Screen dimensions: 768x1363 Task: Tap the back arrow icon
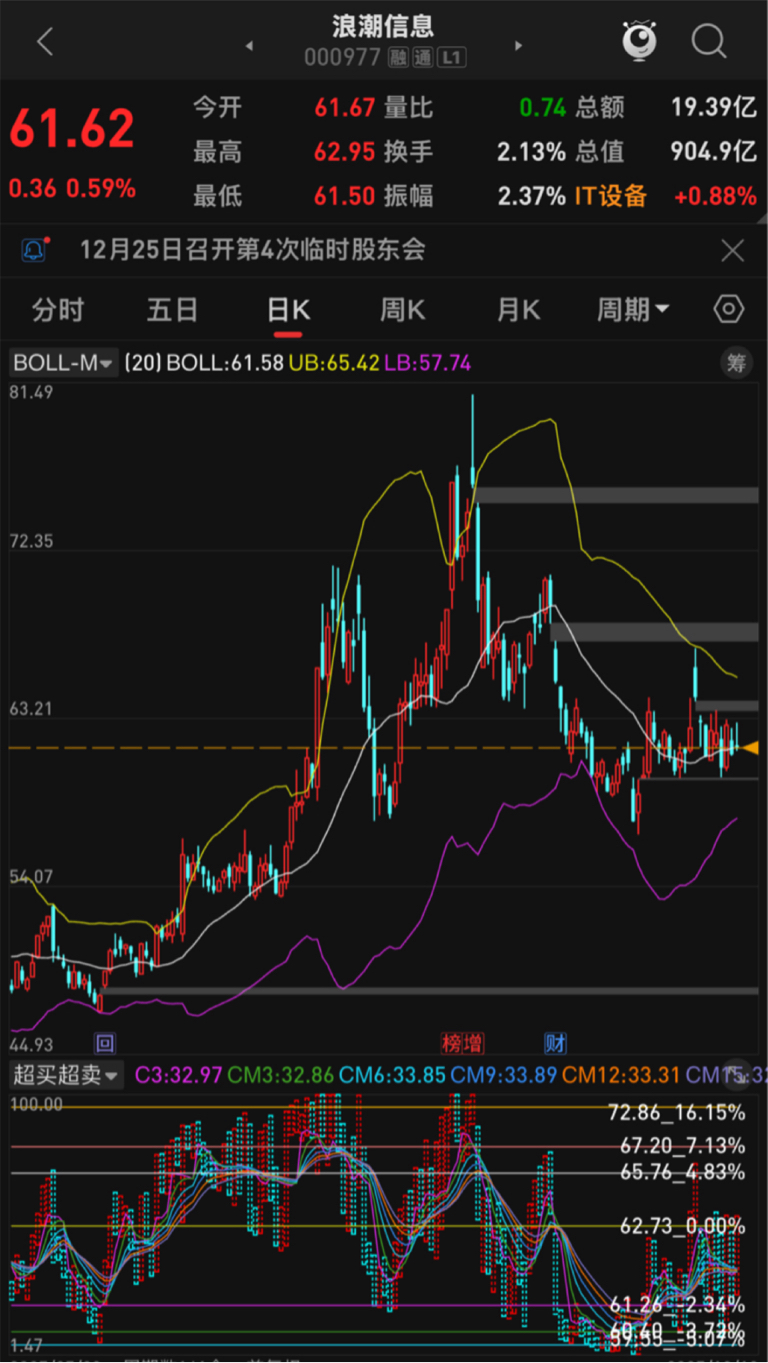tap(45, 42)
